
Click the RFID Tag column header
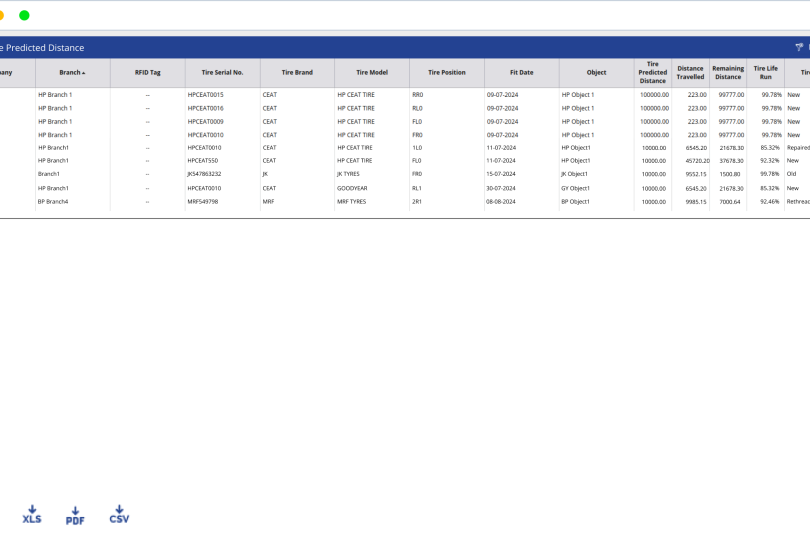(x=147, y=73)
